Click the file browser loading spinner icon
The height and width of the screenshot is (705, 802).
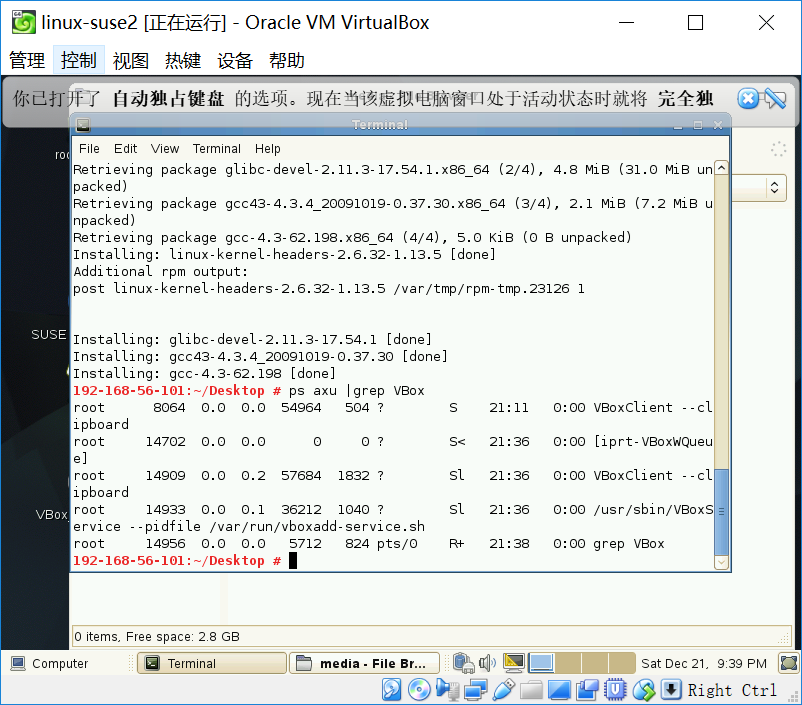click(778, 149)
